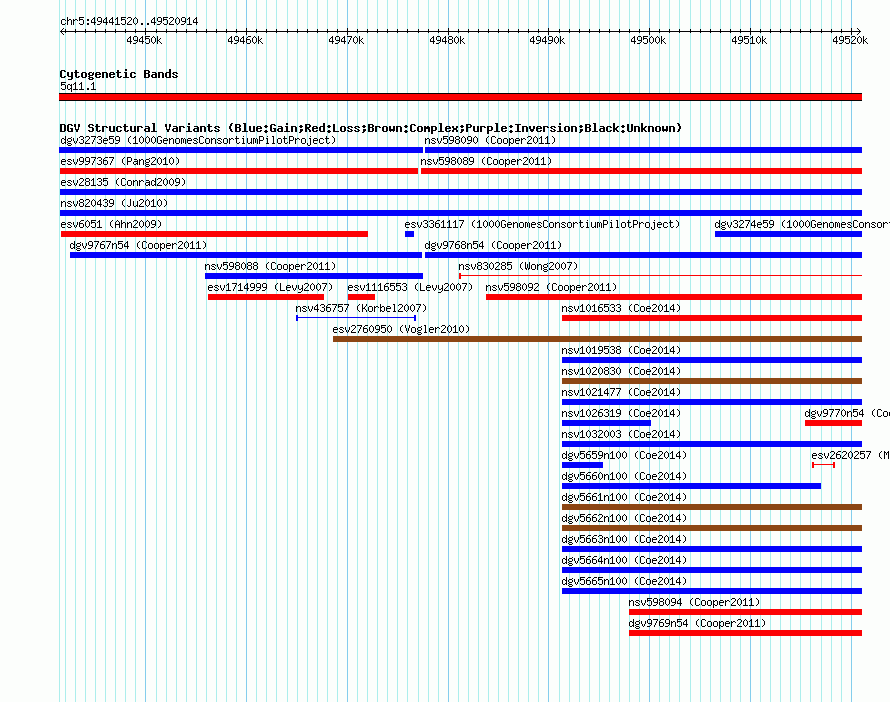Click nsv1016533 (Coe2014) label
This screenshot has height=702, width=890.
pyautogui.click(x=621, y=308)
